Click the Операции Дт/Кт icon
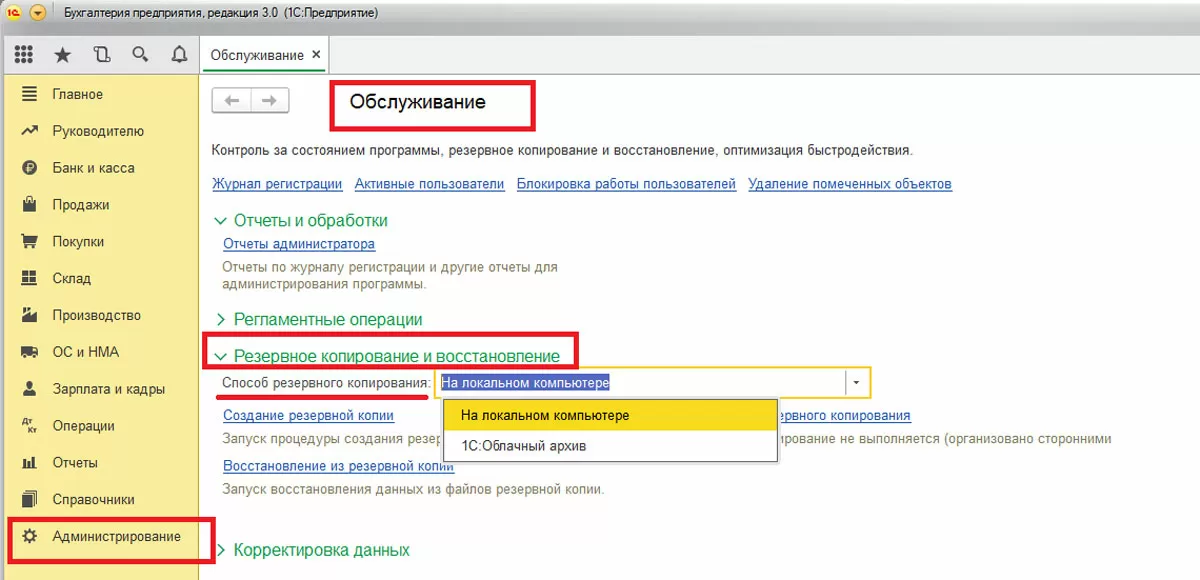Viewport: 1200px width, 580px height. [30, 426]
